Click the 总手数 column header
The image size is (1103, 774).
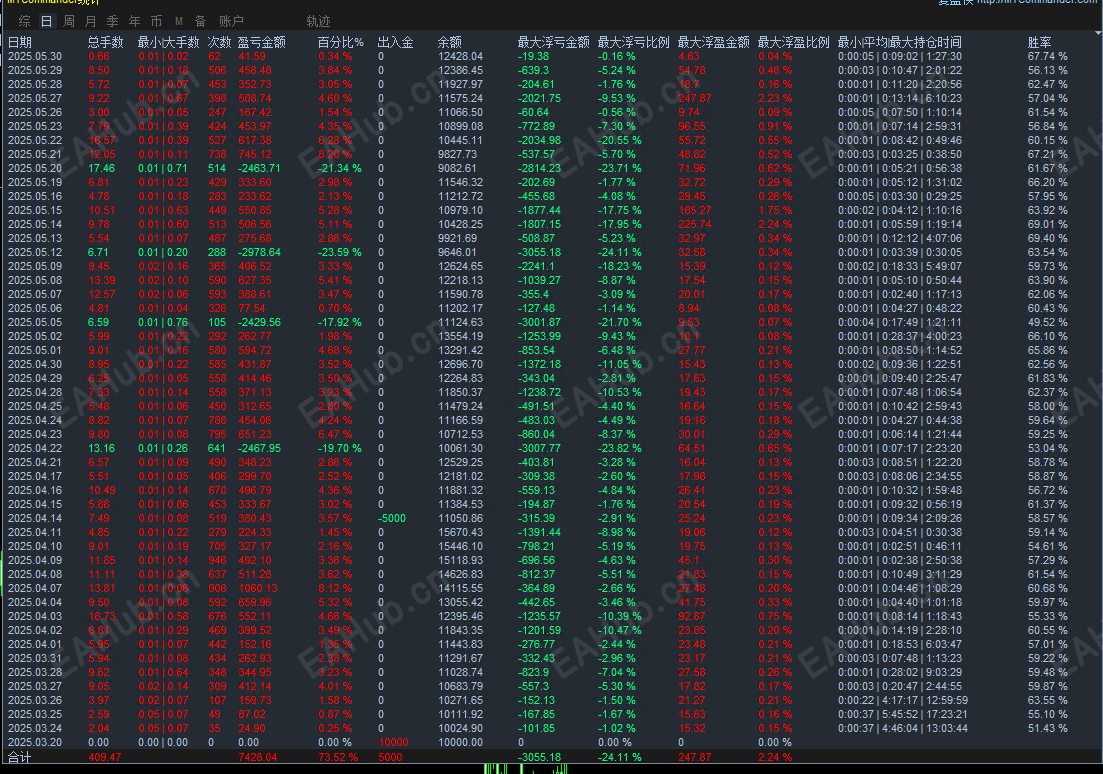(x=106, y=42)
